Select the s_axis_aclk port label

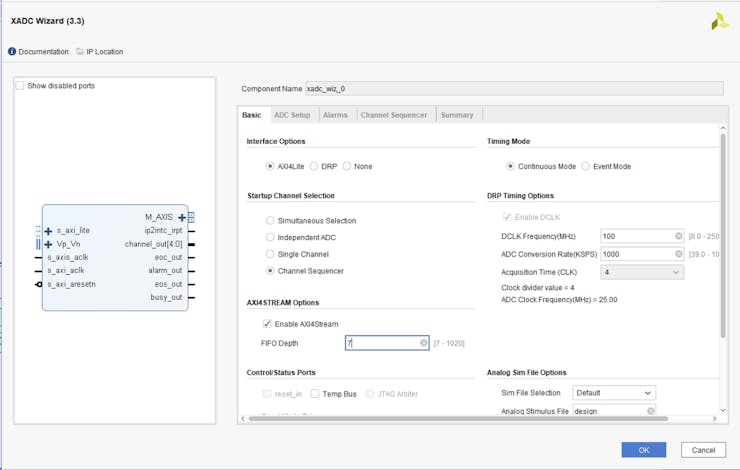pos(68,257)
